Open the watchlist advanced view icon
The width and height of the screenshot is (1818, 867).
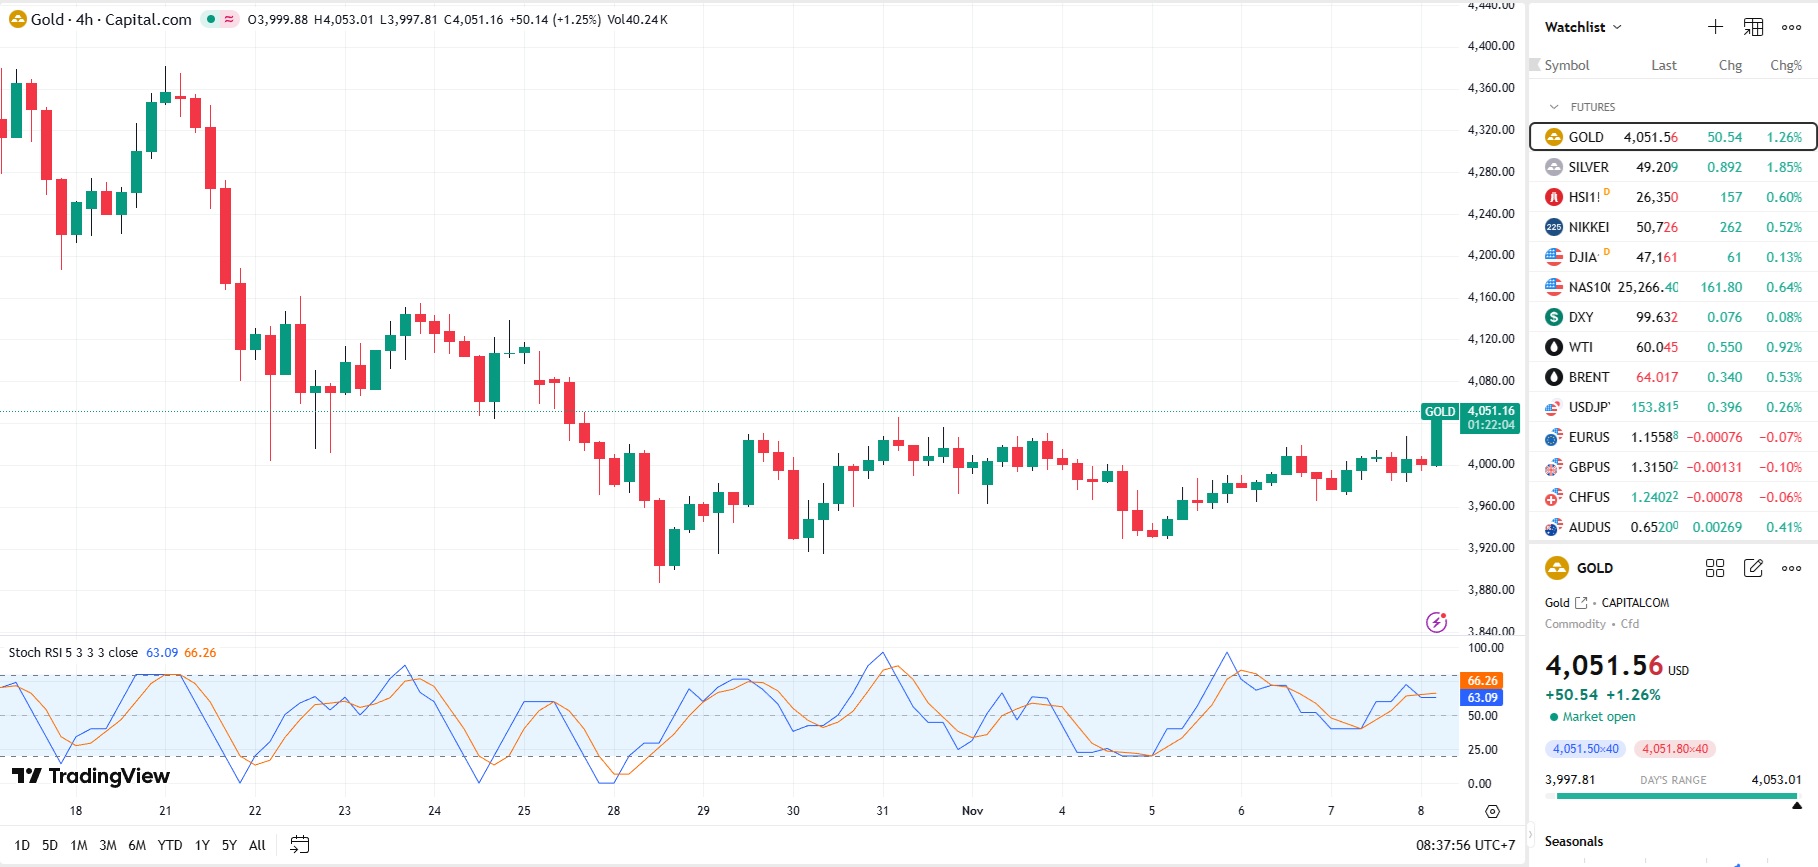[x=1753, y=27]
